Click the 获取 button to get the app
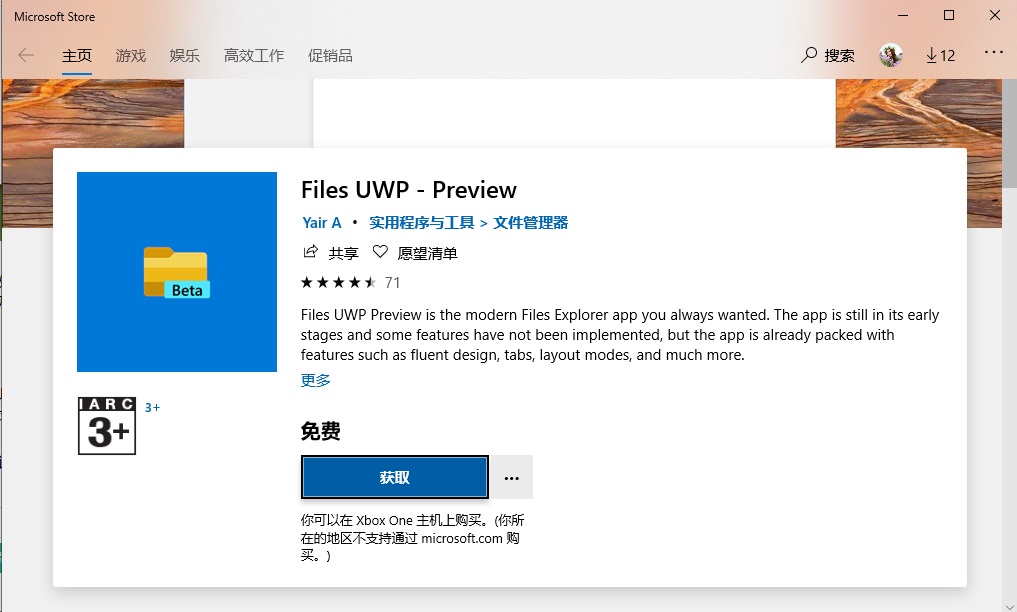 pos(394,477)
